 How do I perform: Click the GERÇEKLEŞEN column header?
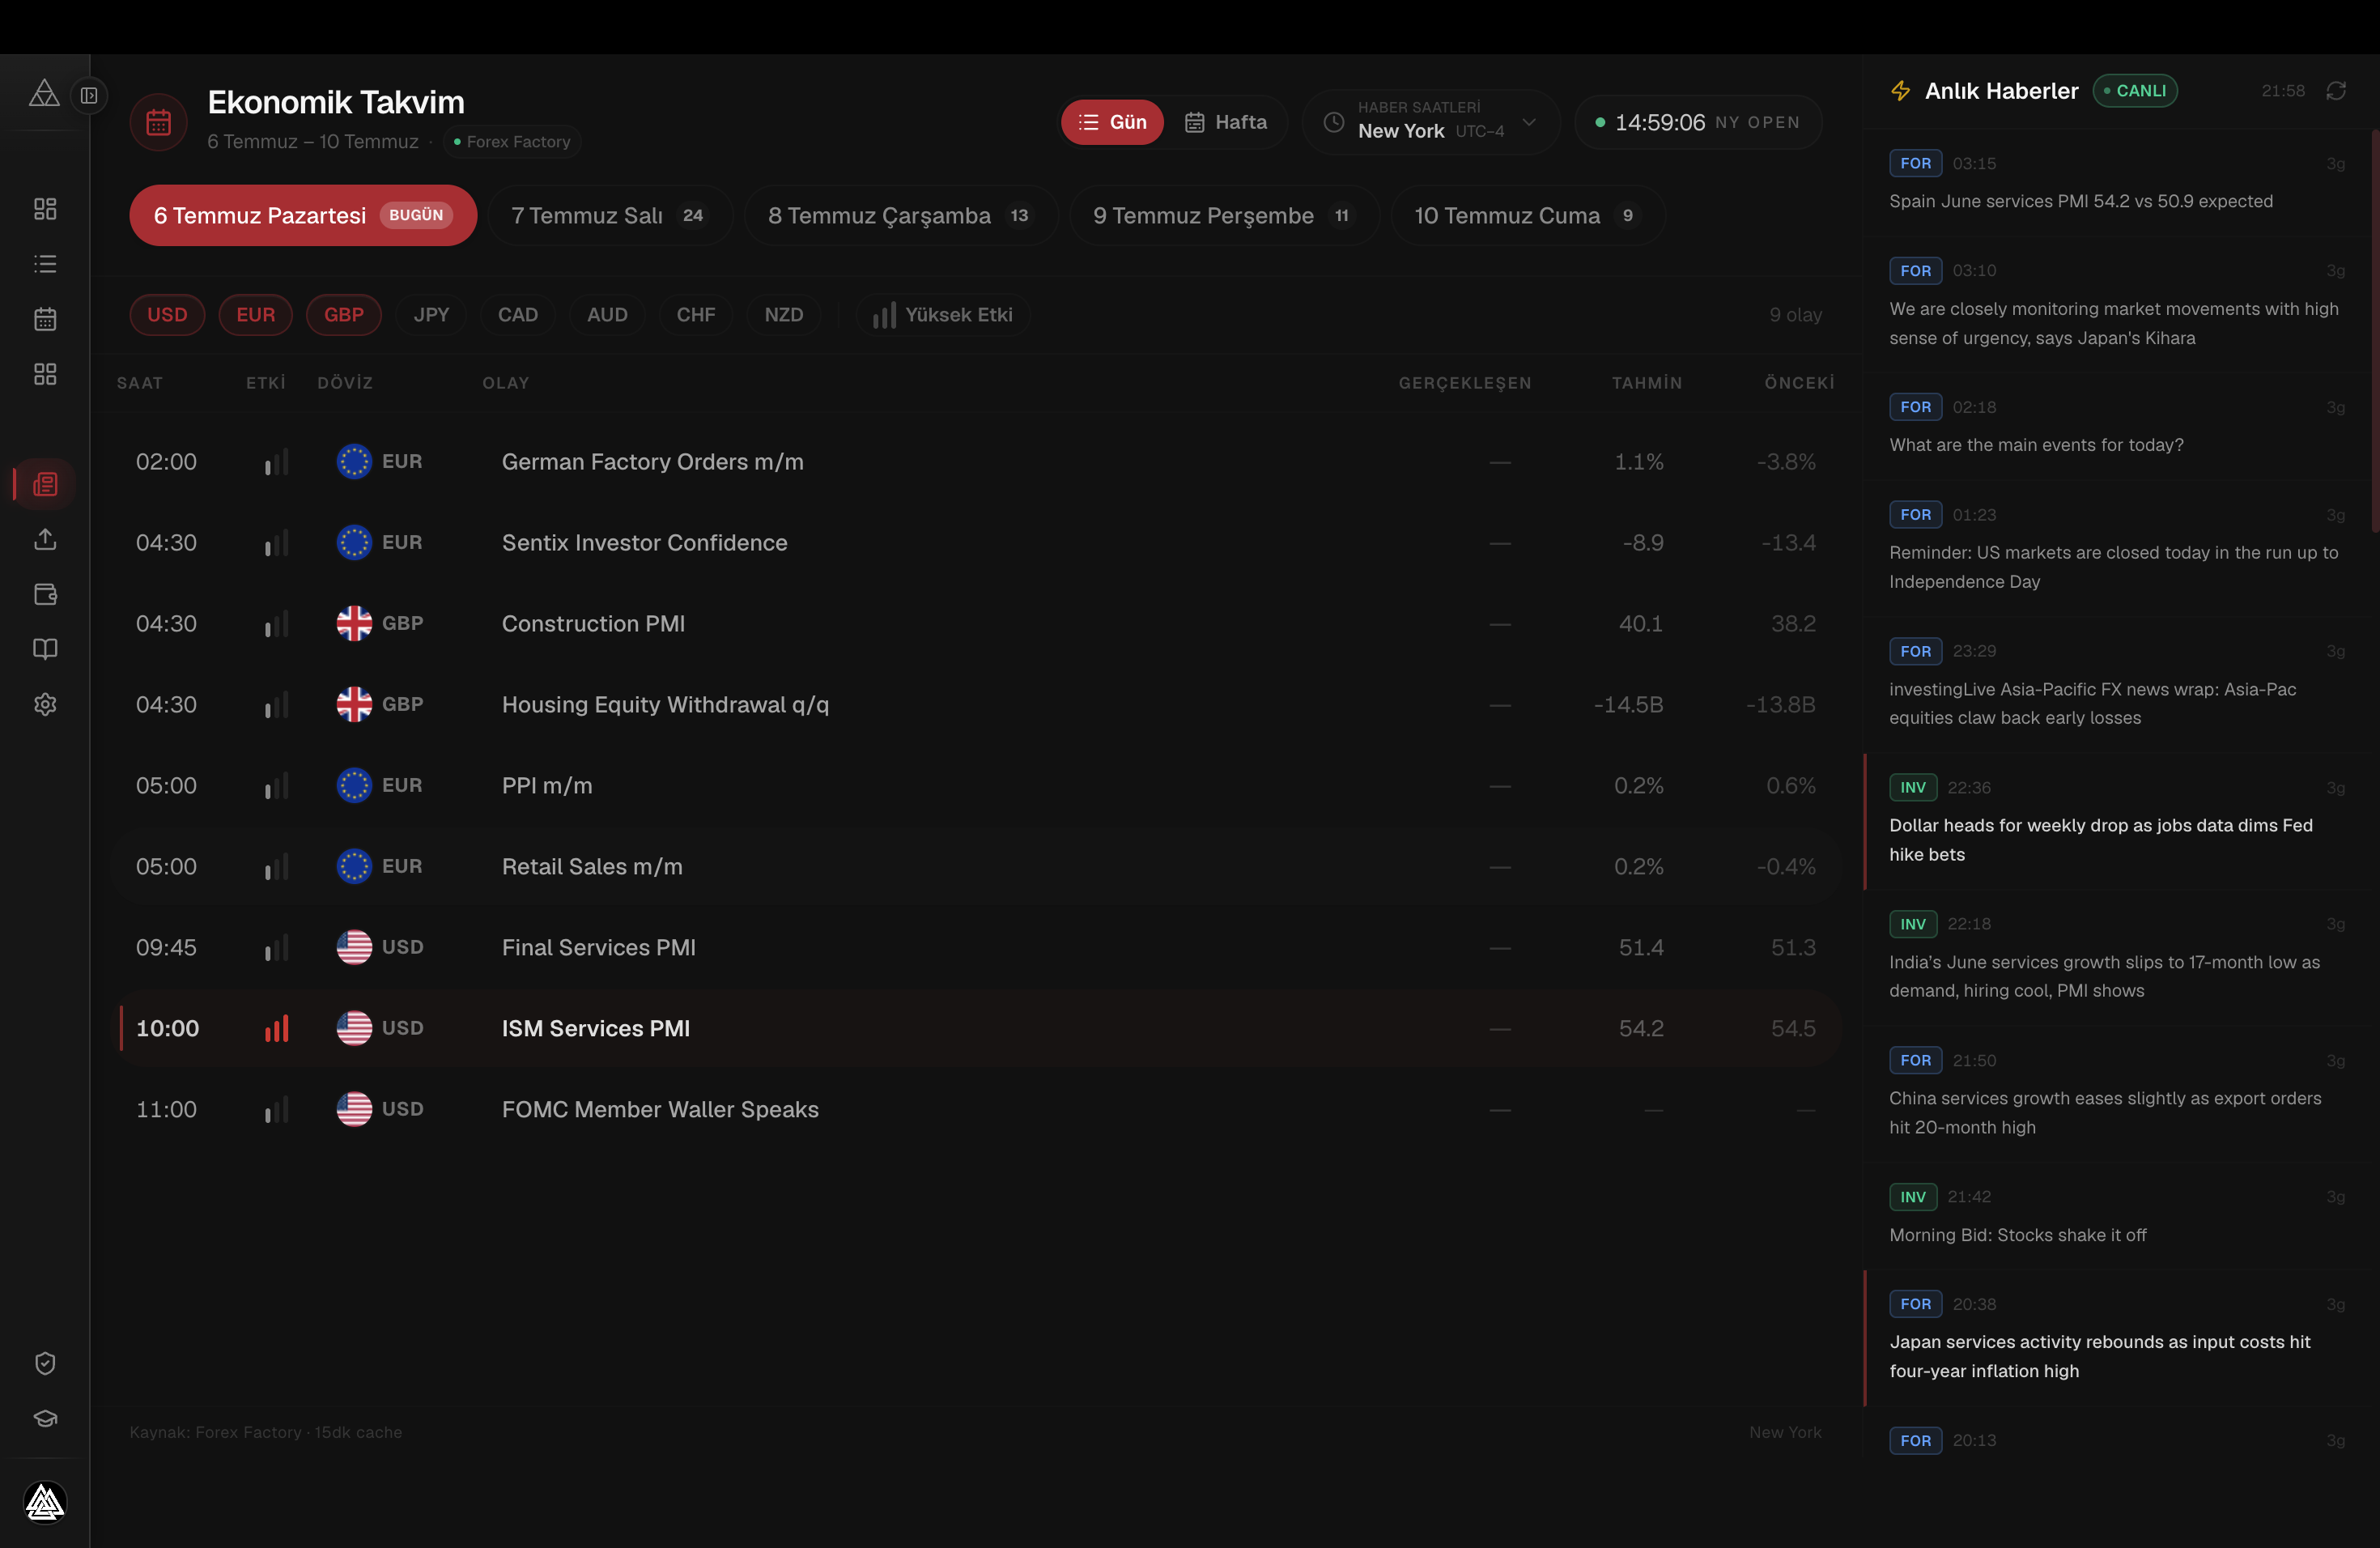(x=1464, y=383)
